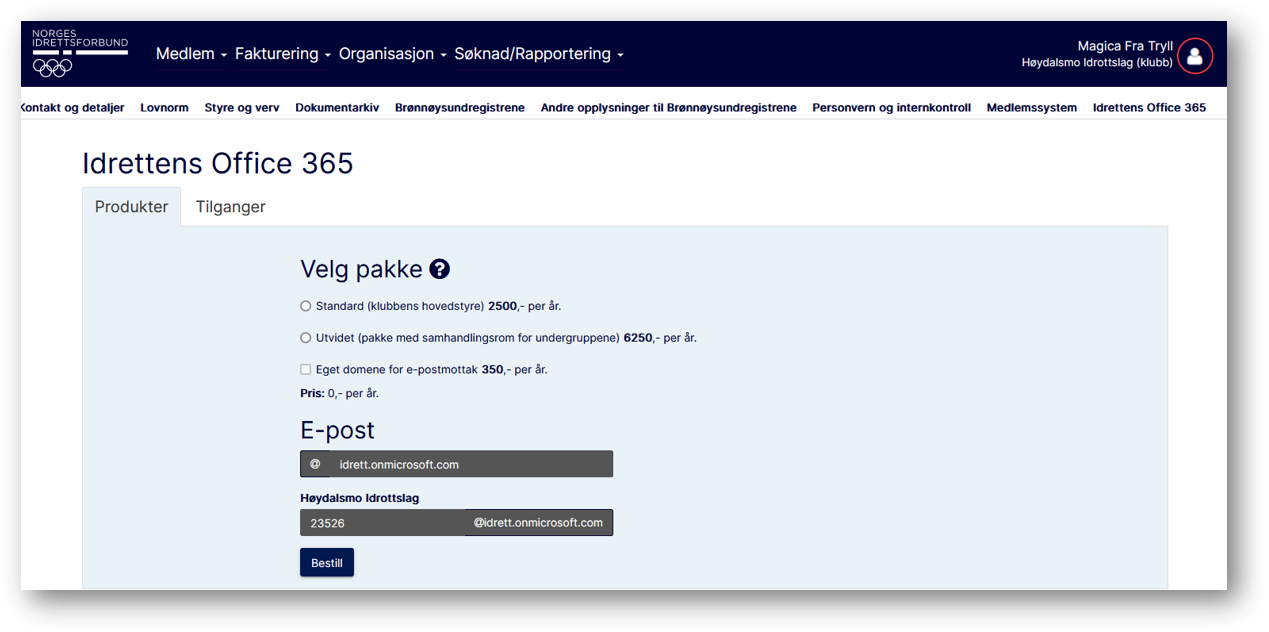The height and width of the screenshot is (632, 1269).
Task: Click the E-post section heading
Action: point(337,430)
